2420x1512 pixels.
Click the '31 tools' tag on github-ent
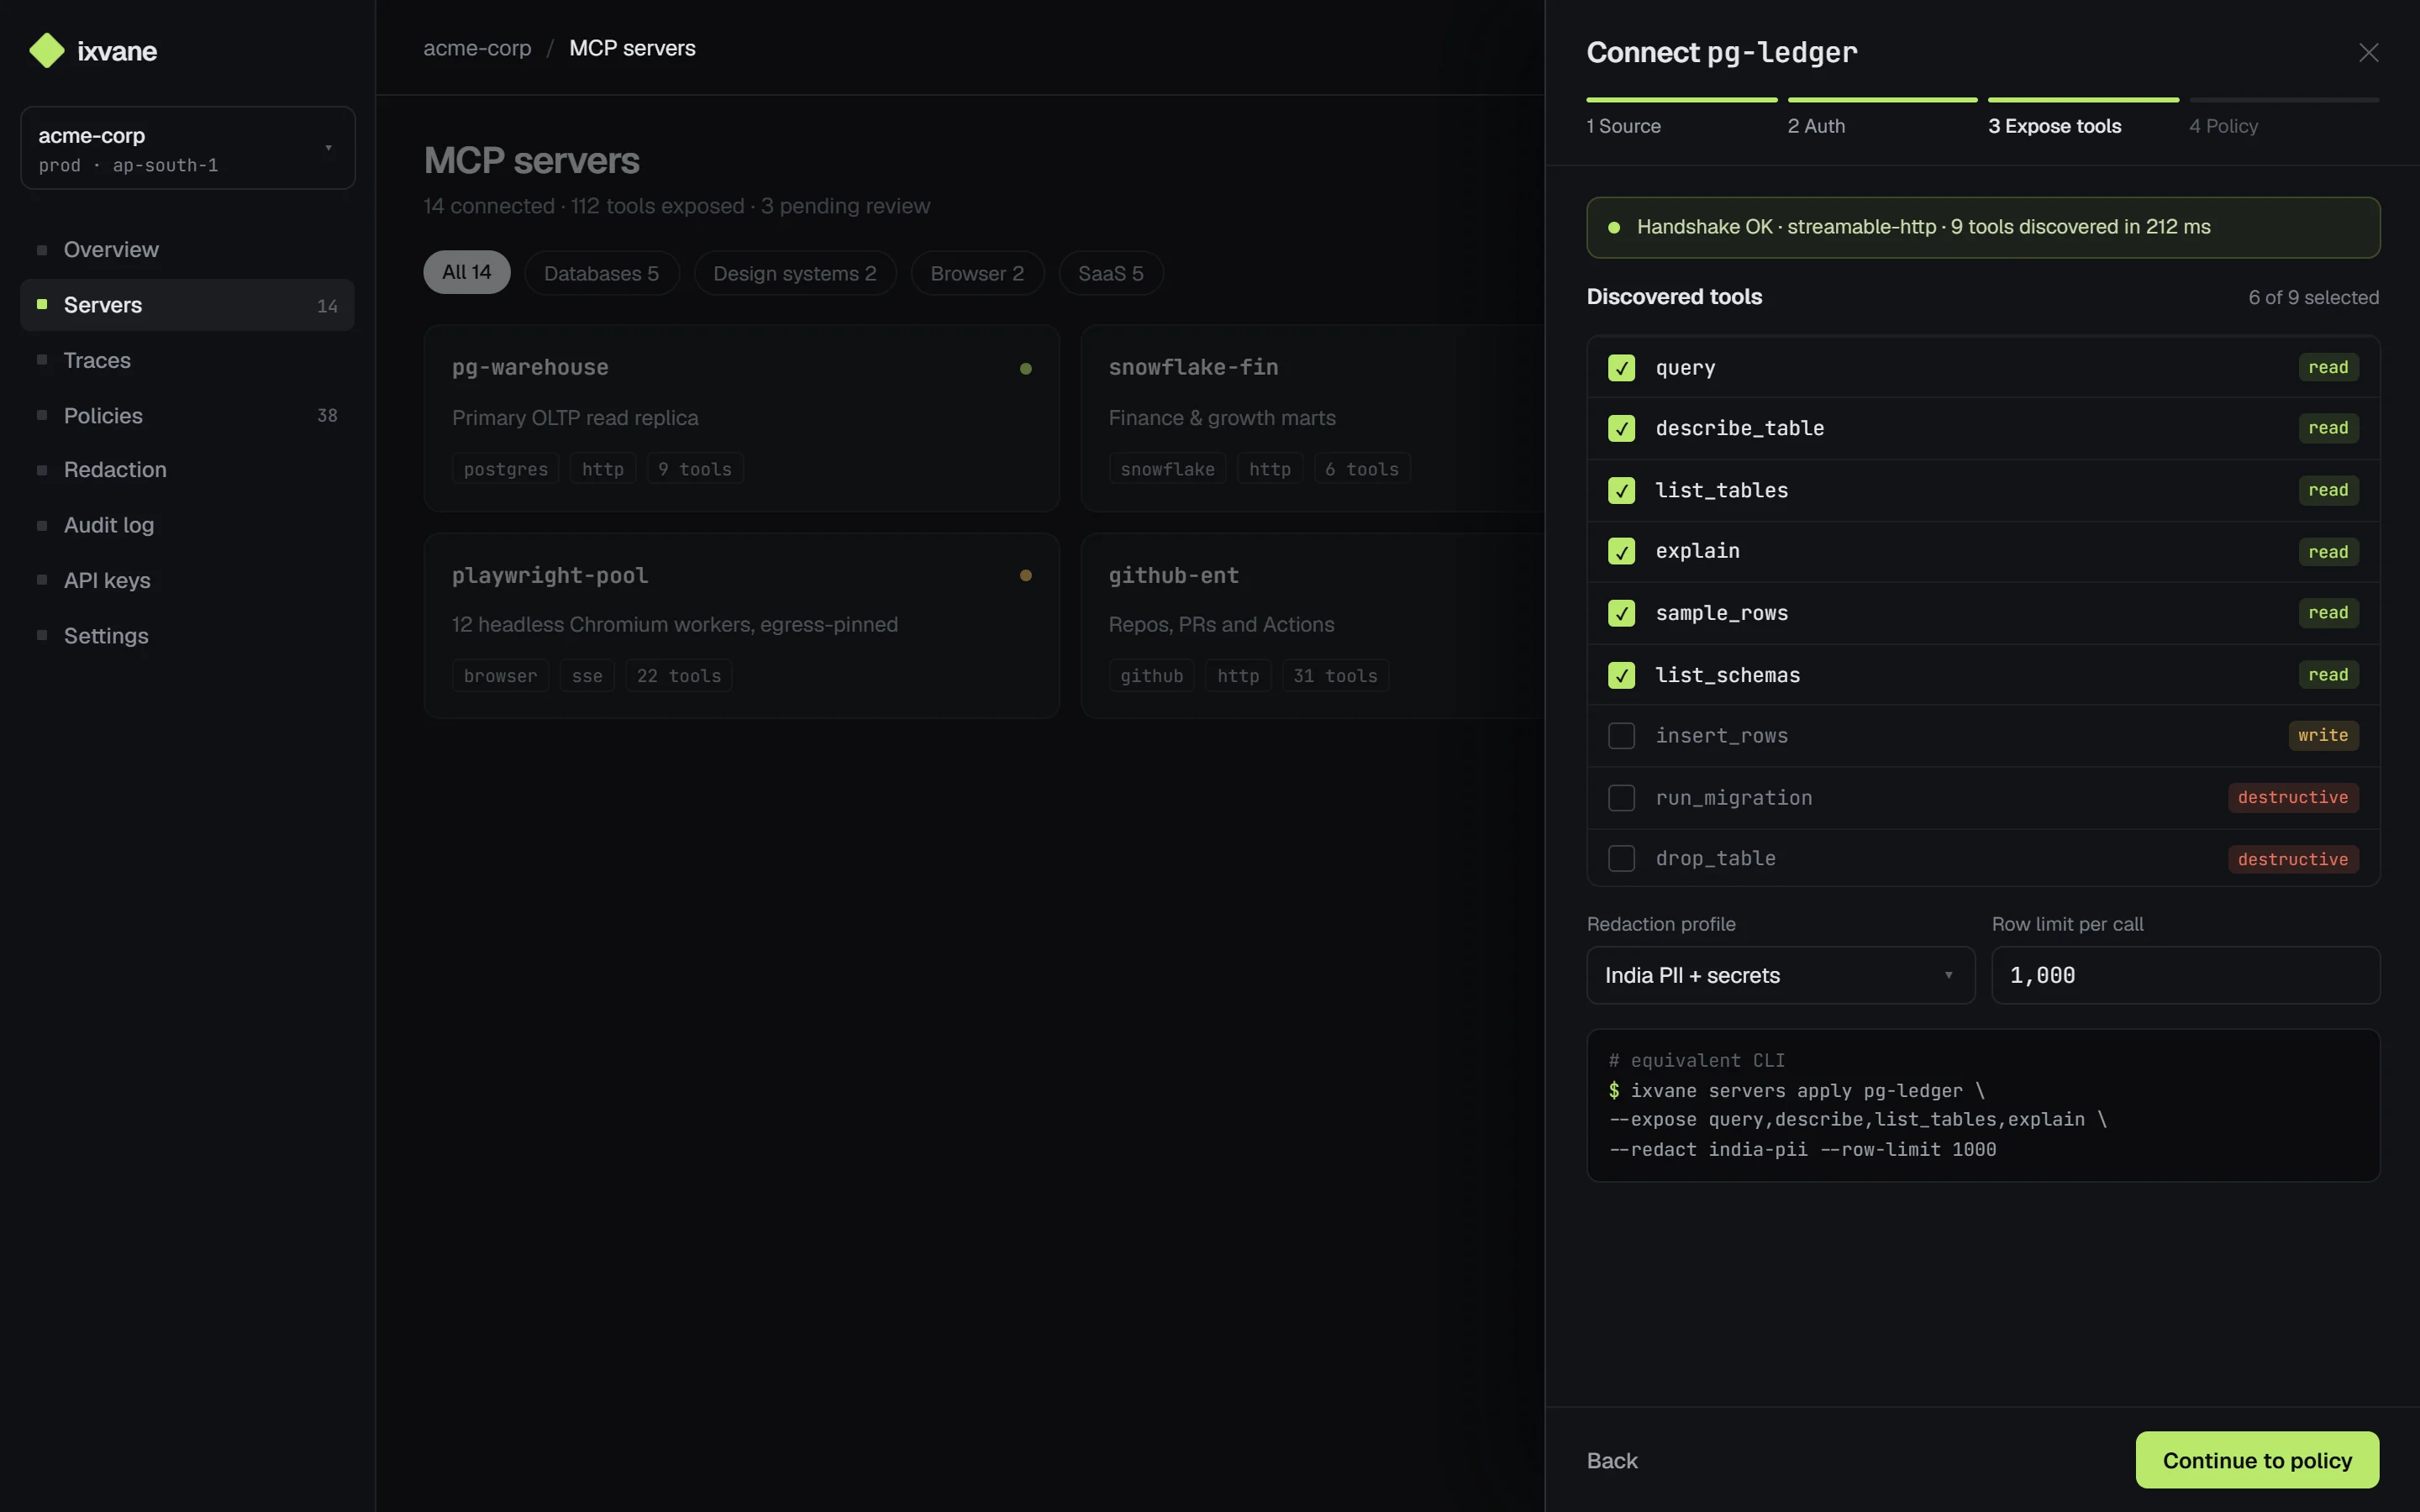1335,676
